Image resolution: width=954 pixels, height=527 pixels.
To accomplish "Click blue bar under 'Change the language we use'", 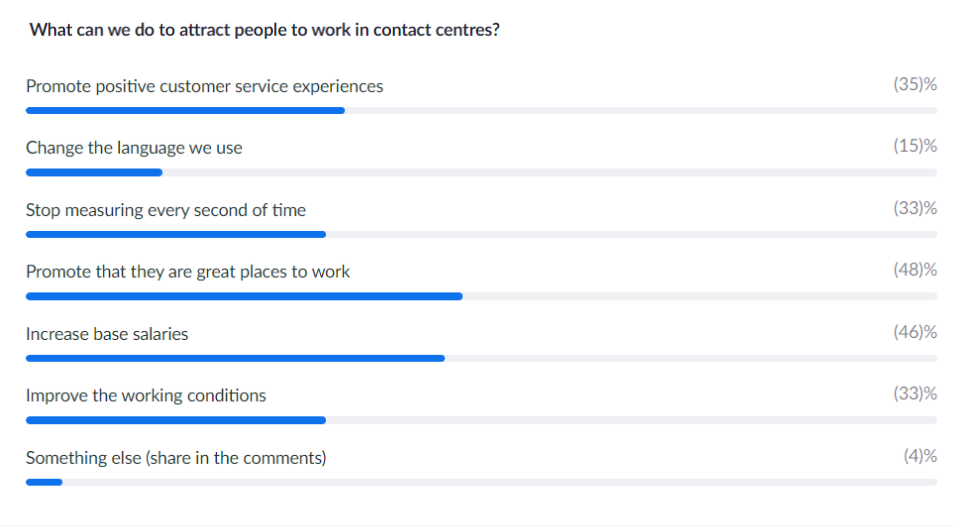I will coord(94,173).
